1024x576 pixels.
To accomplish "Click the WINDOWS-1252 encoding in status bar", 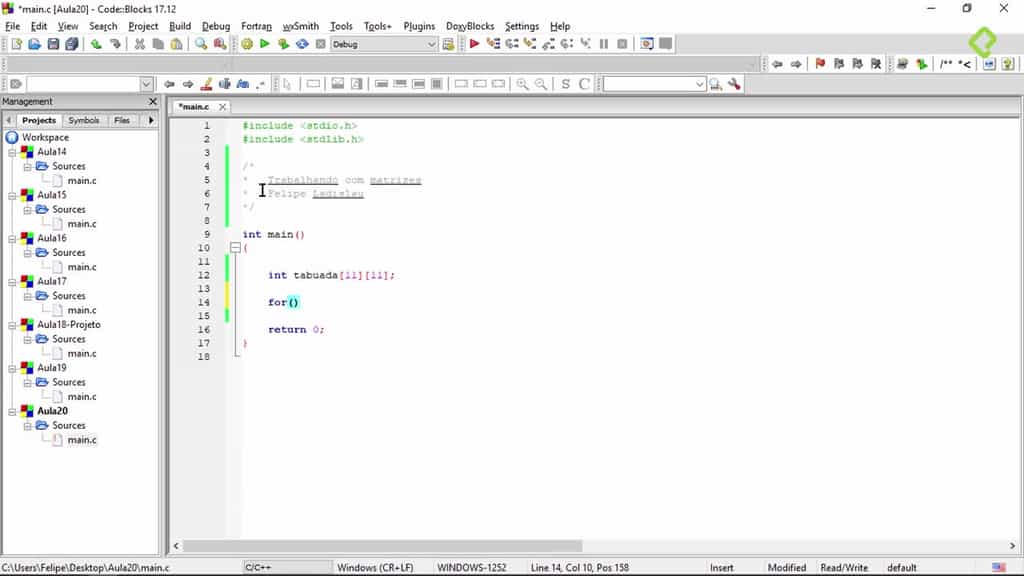I will (x=472, y=568).
